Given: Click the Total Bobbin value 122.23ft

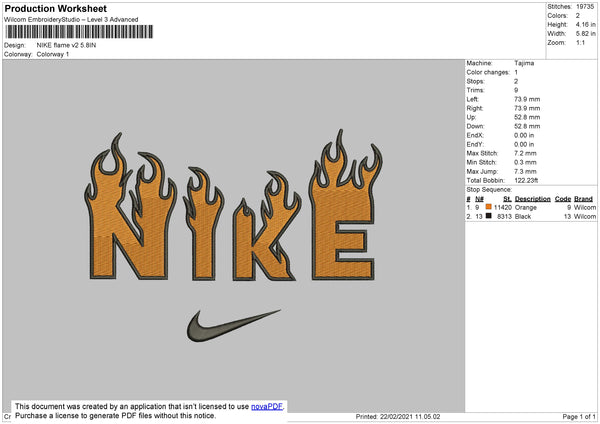Looking at the screenshot, I should click(526, 180).
